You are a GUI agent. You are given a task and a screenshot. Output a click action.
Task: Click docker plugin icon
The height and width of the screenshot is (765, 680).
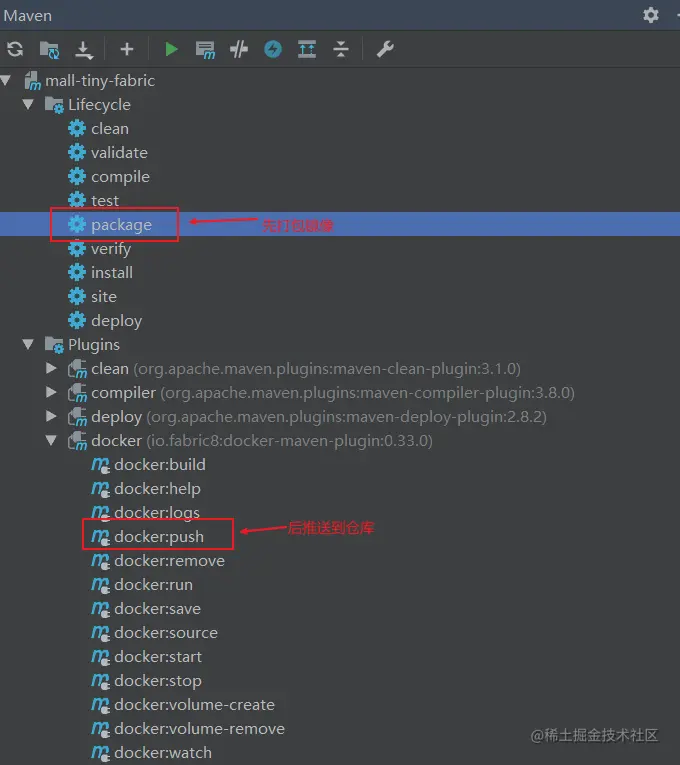(x=77, y=441)
